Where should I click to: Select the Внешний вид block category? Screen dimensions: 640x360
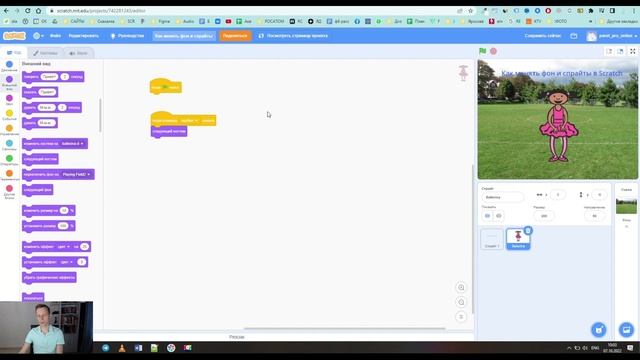9,82
